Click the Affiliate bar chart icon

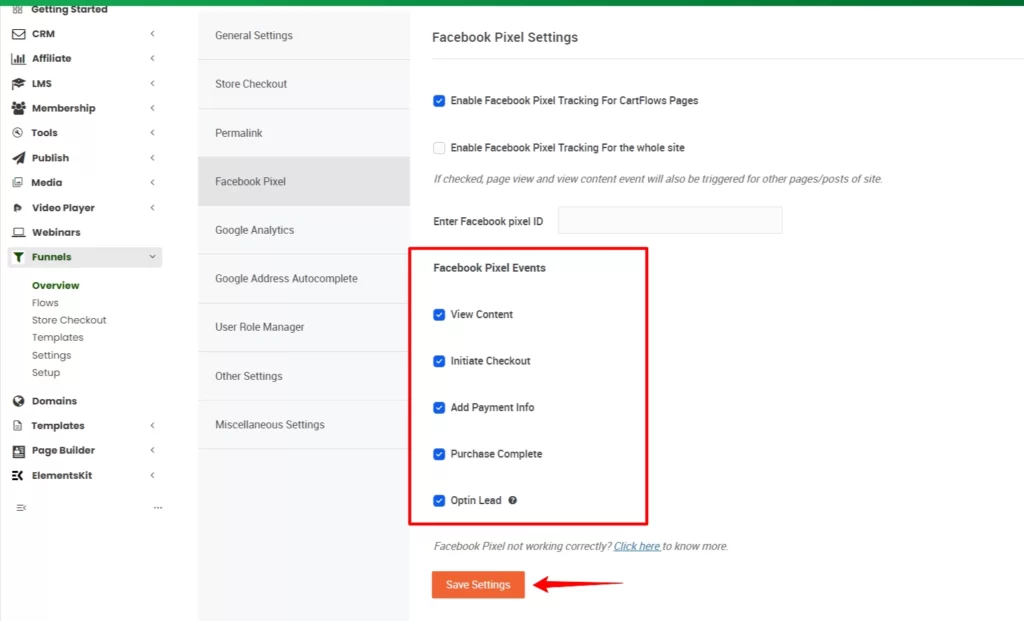[x=18, y=59]
